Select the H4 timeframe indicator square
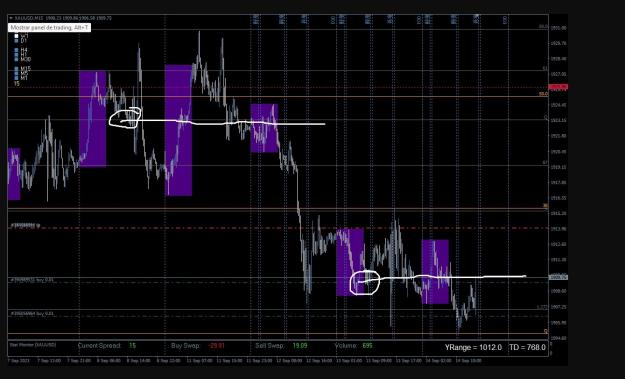Image resolution: width=625 pixels, height=379 pixels. tap(16, 50)
